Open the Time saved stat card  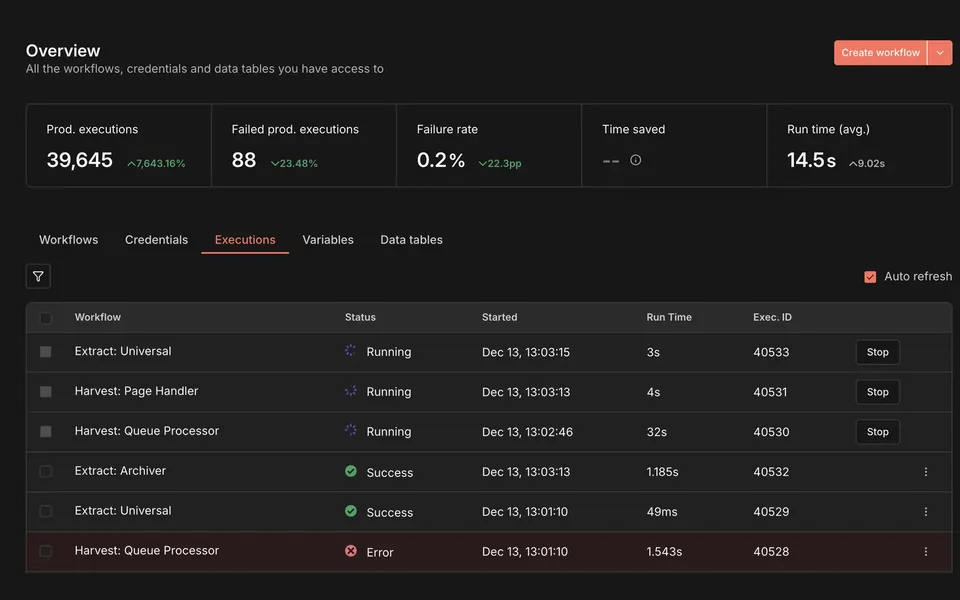coord(673,145)
